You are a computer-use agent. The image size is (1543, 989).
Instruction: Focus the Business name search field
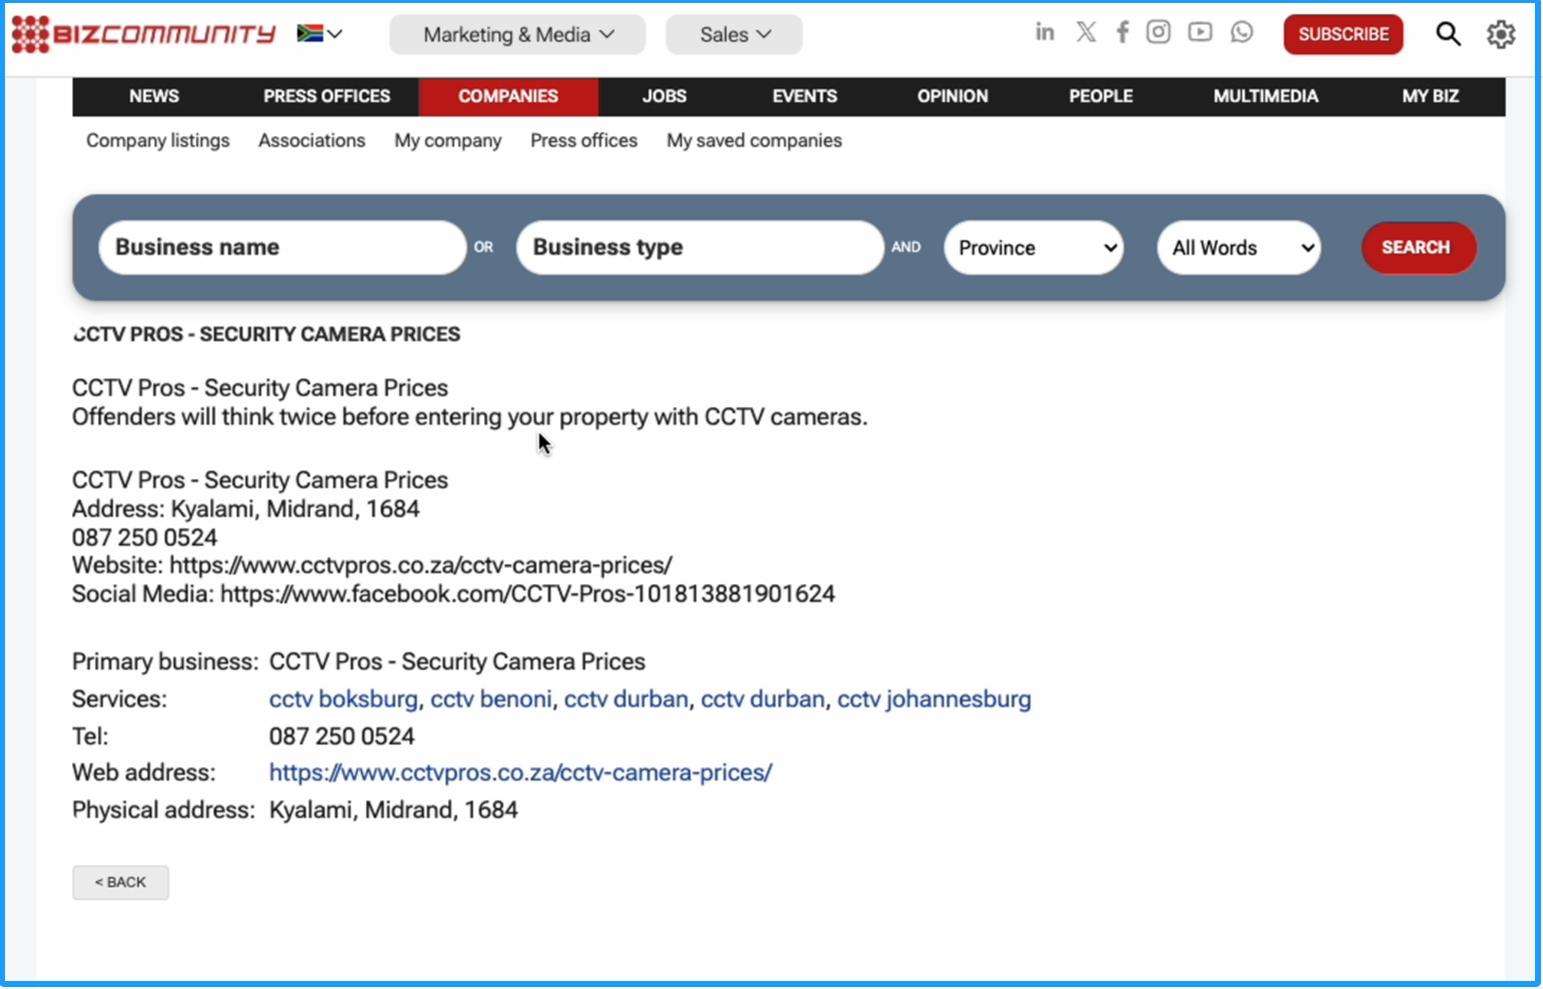point(282,247)
